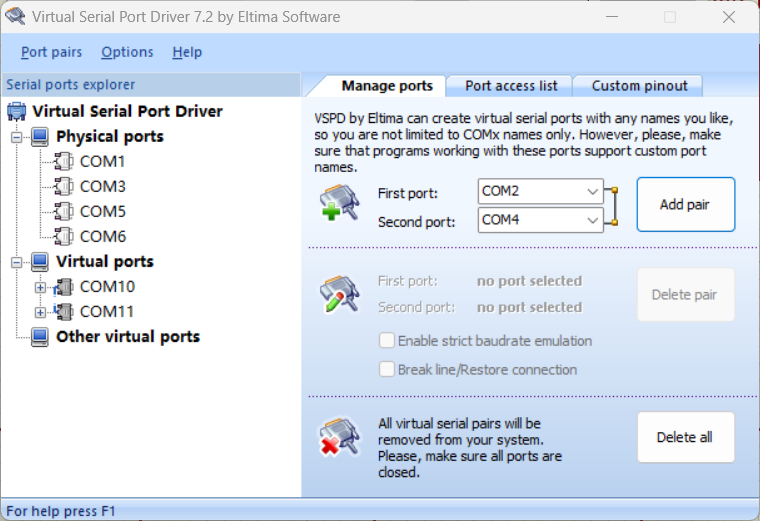This screenshot has height=521, width=760.
Task: Click the add pair green plus icon
Action: pos(339,203)
